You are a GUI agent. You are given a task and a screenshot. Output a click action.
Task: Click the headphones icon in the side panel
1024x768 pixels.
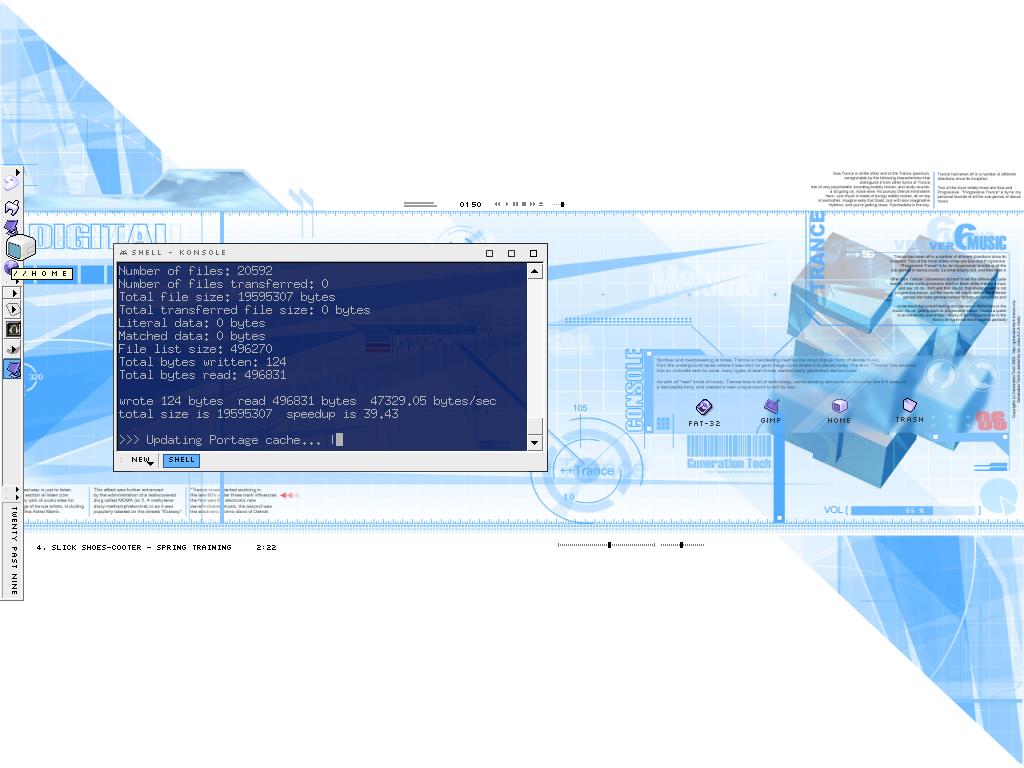point(13,329)
